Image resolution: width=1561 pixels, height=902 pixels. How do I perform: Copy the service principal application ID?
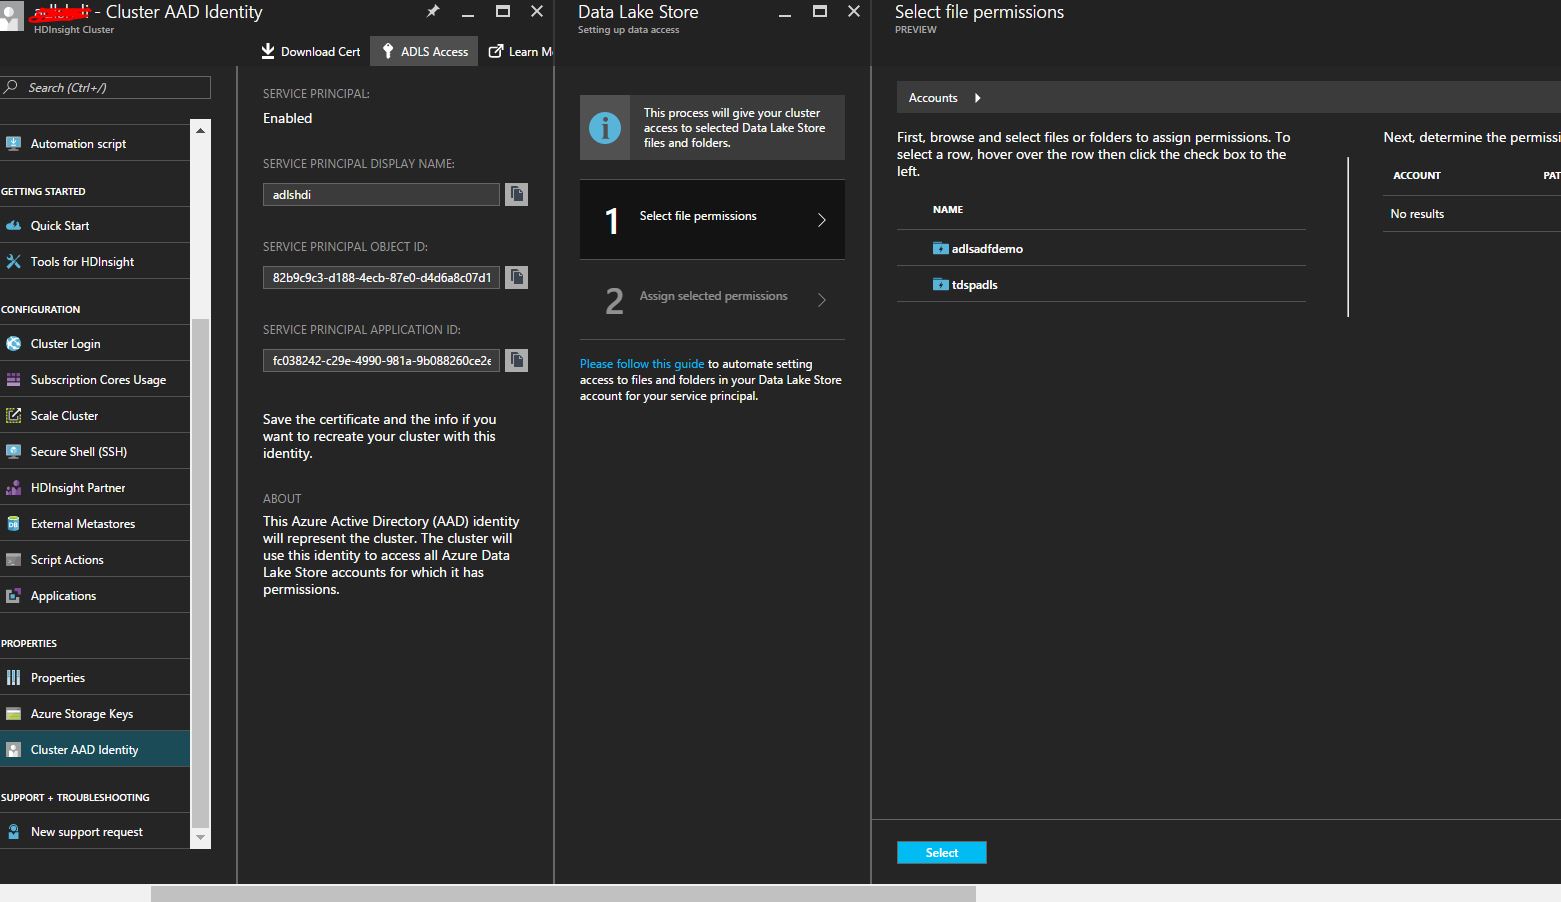point(516,360)
